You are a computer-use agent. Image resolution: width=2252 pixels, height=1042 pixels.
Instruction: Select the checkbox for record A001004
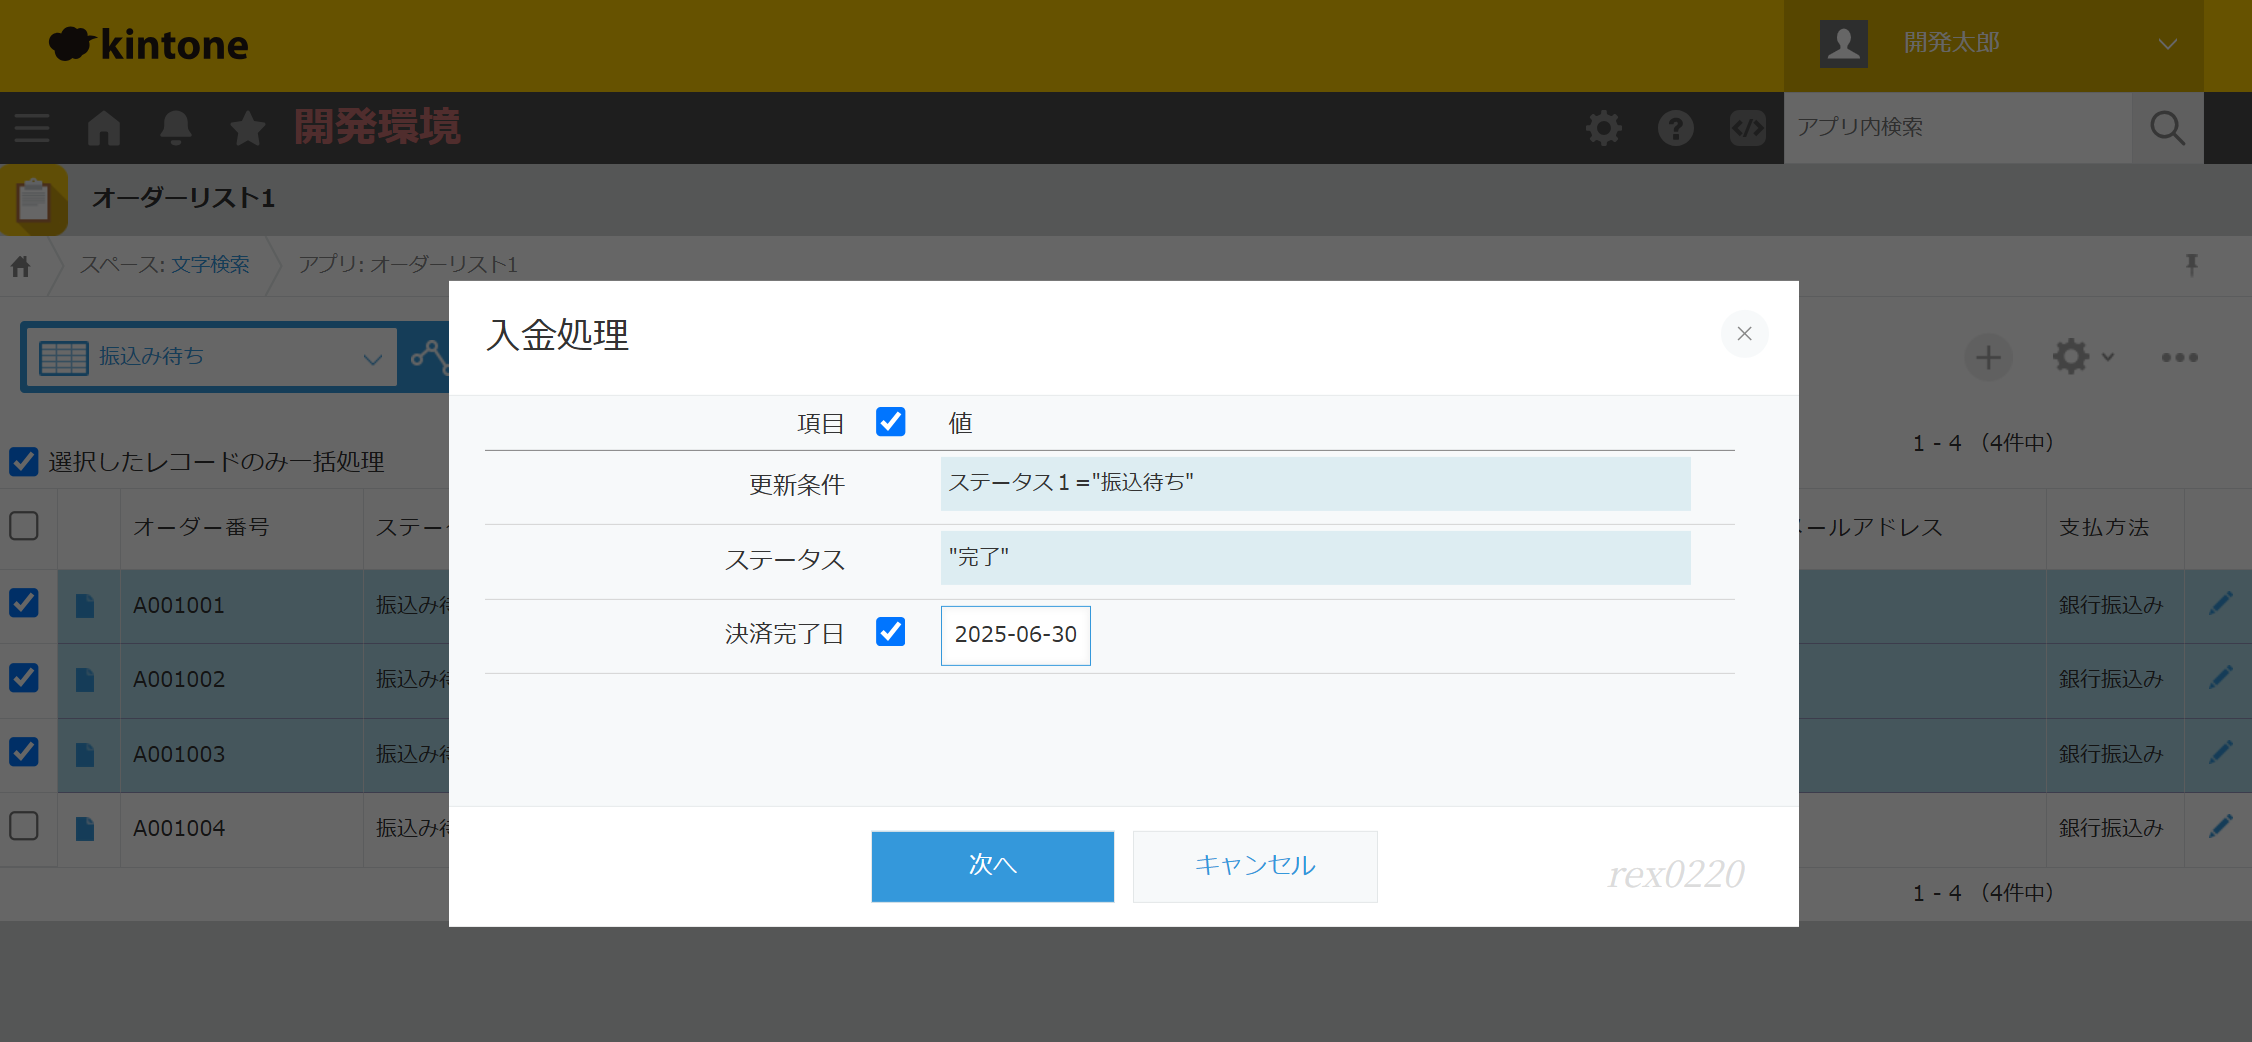point(24,827)
